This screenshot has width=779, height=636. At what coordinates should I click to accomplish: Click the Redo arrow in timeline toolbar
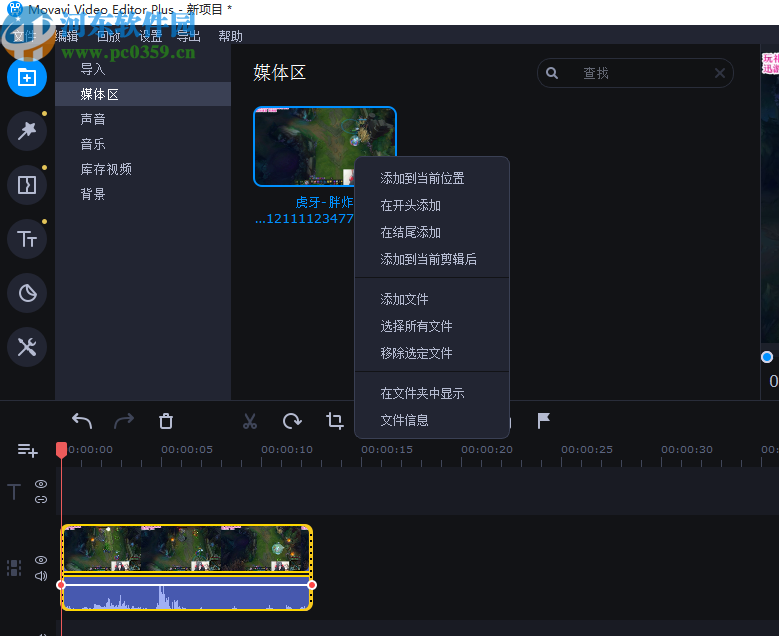click(124, 421)
